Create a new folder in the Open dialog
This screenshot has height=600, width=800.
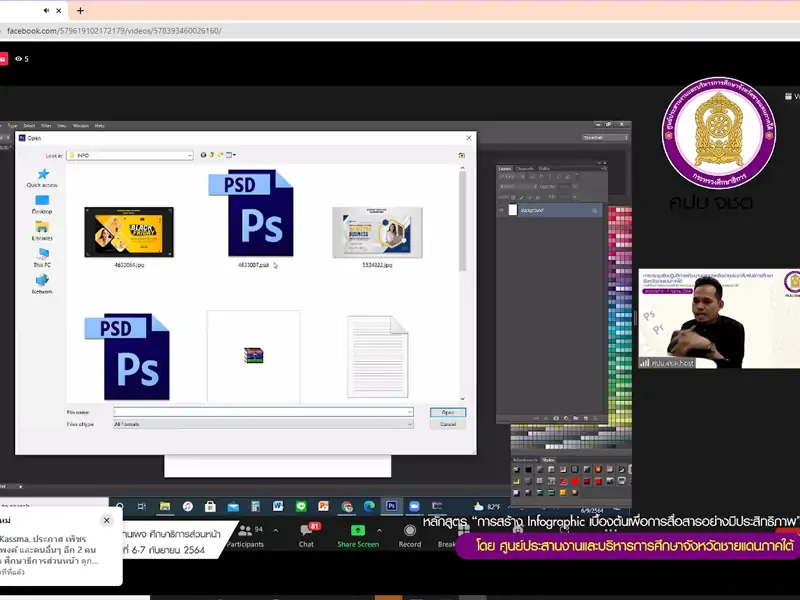click(220, 155)
